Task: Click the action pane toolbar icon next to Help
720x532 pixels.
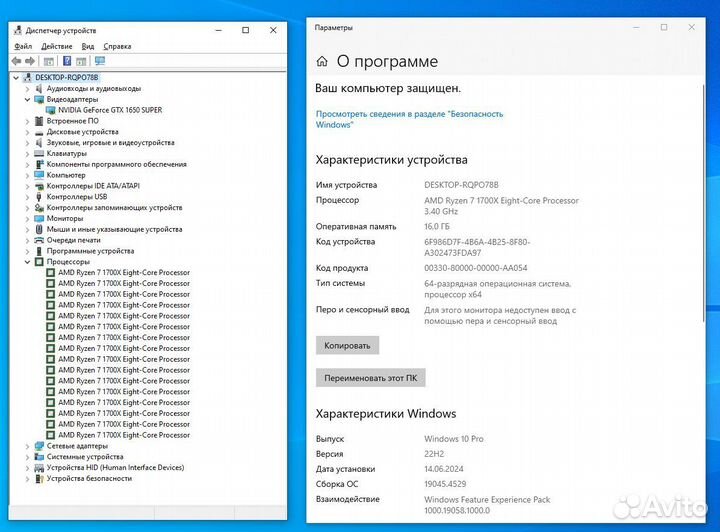Action: pos(81,61)
